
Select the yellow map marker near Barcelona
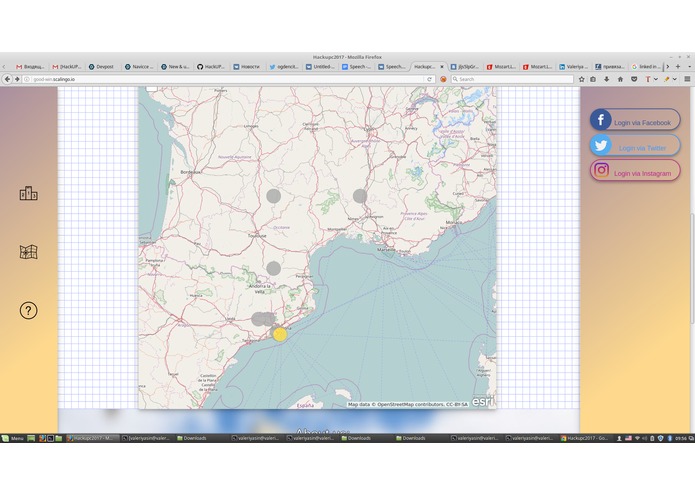[x=280, y=334]
